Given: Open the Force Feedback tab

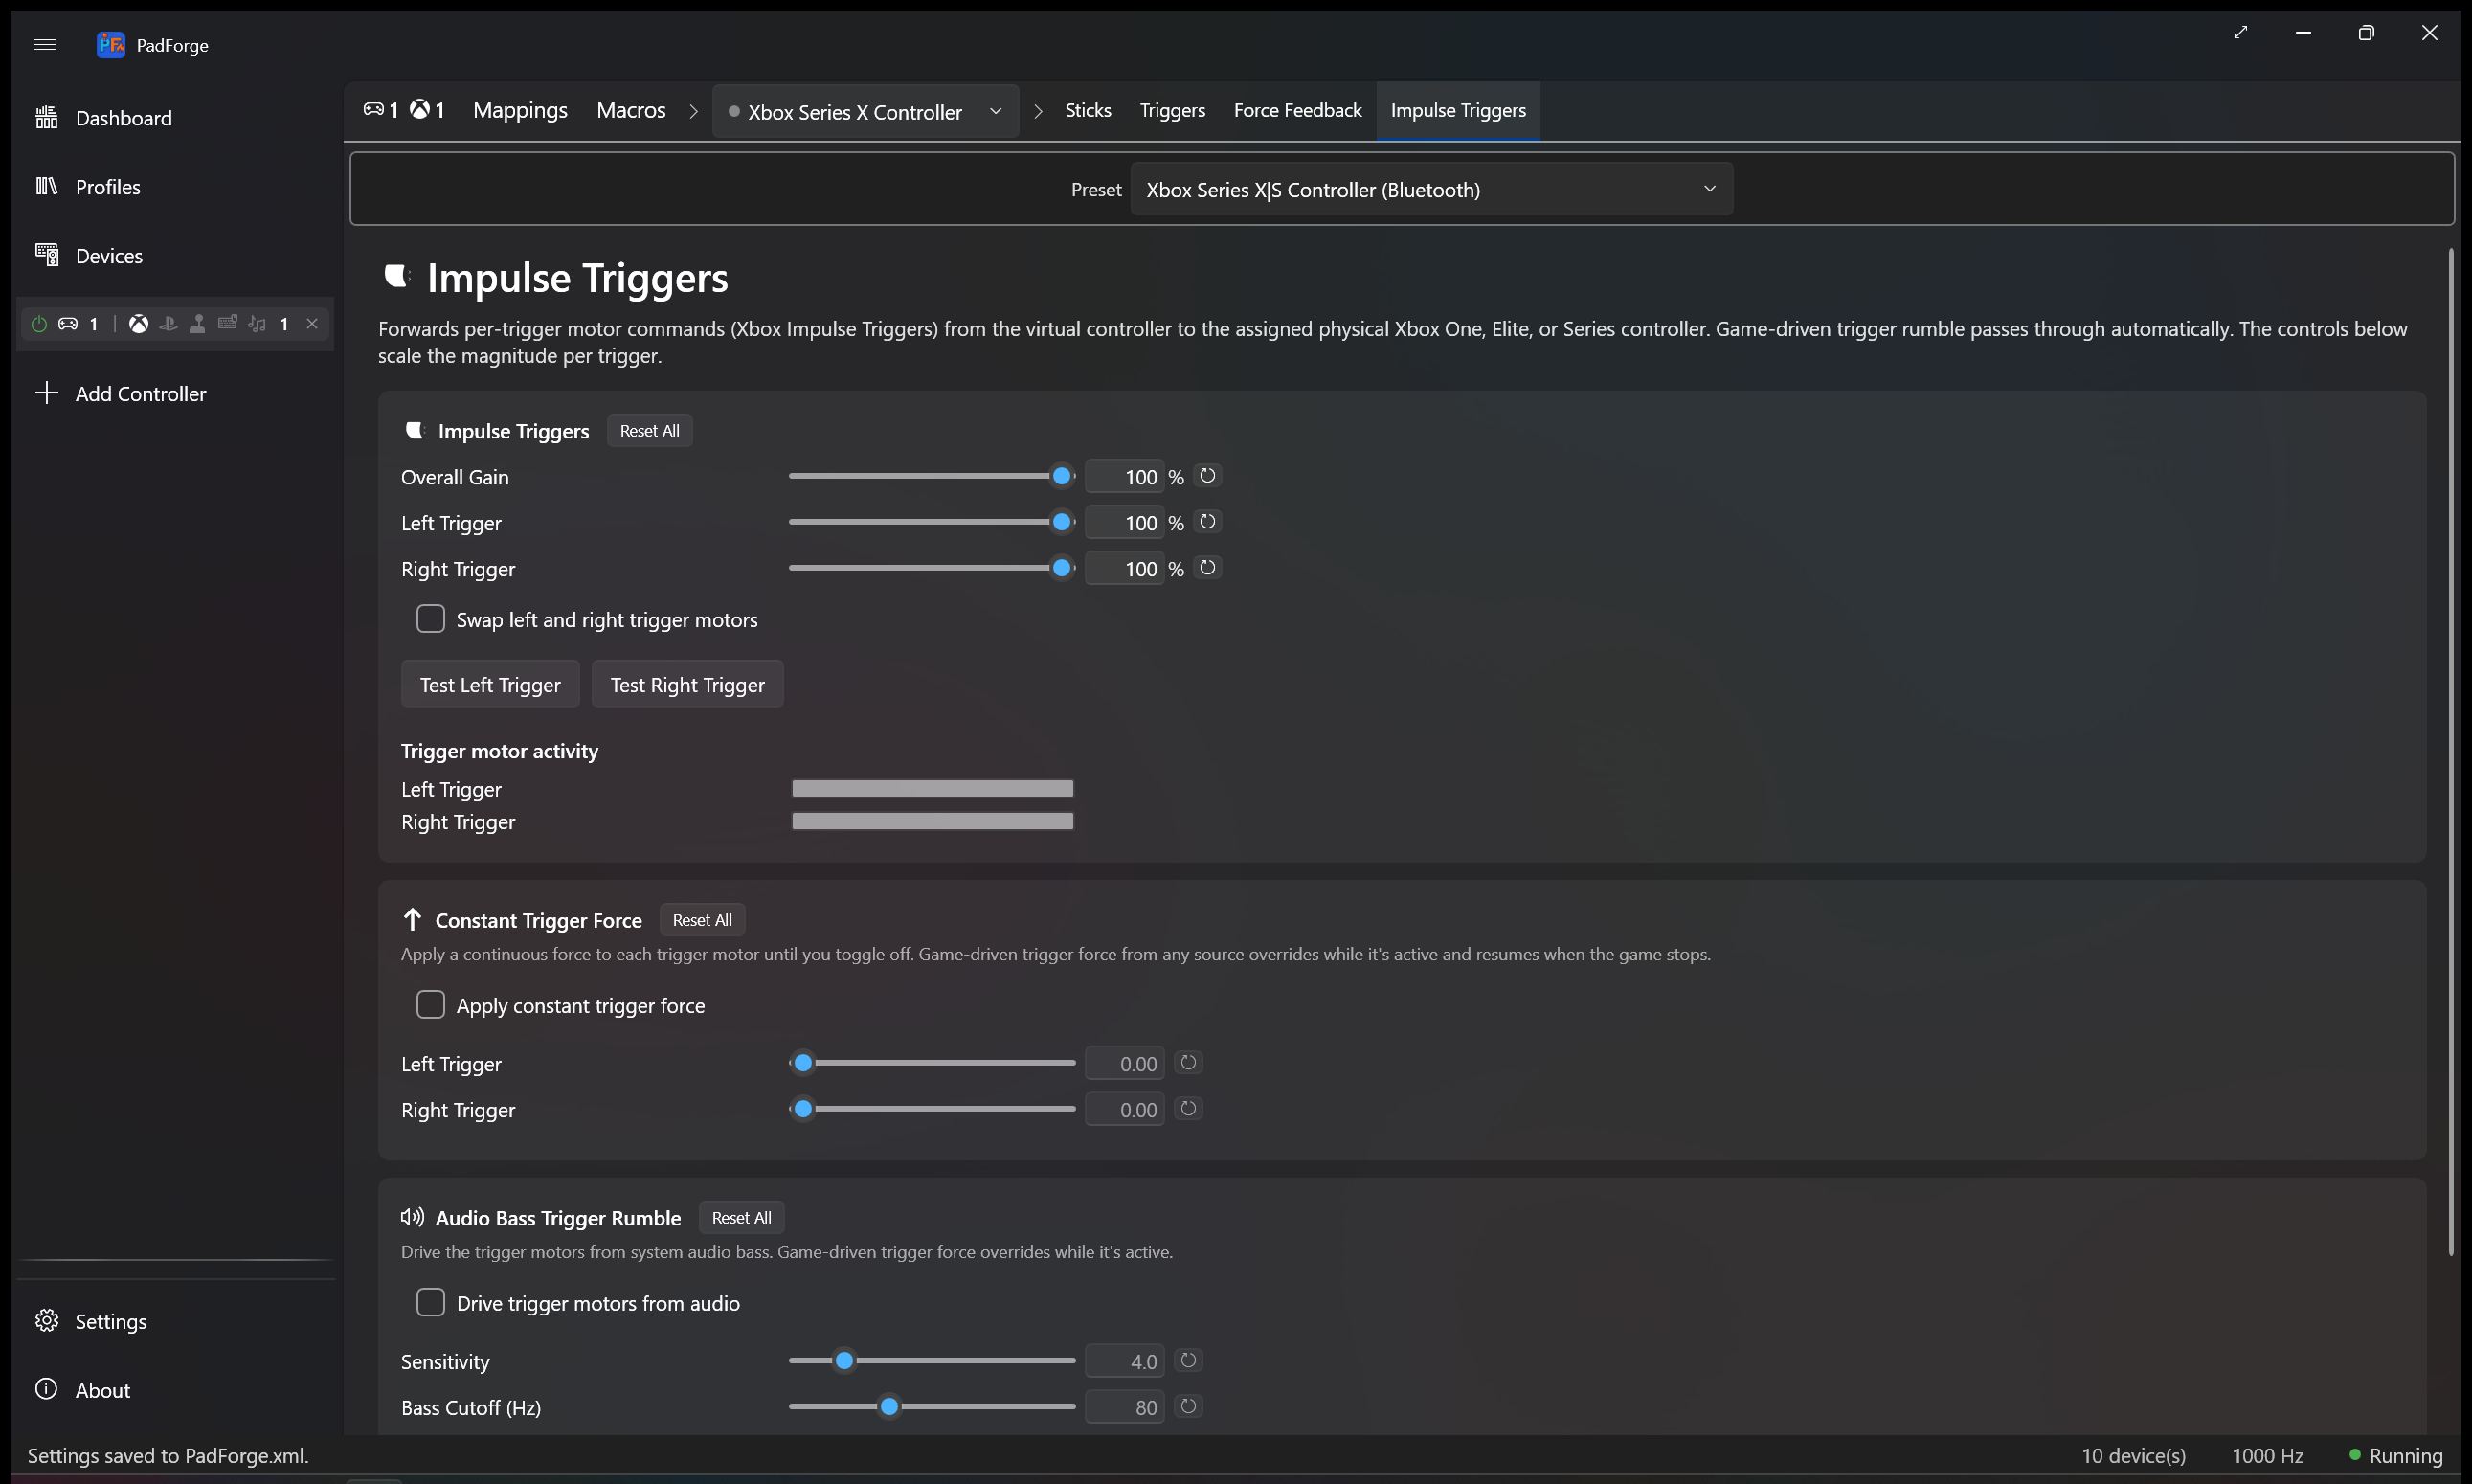Looking at the screenshot, I should click(1297, 110).
